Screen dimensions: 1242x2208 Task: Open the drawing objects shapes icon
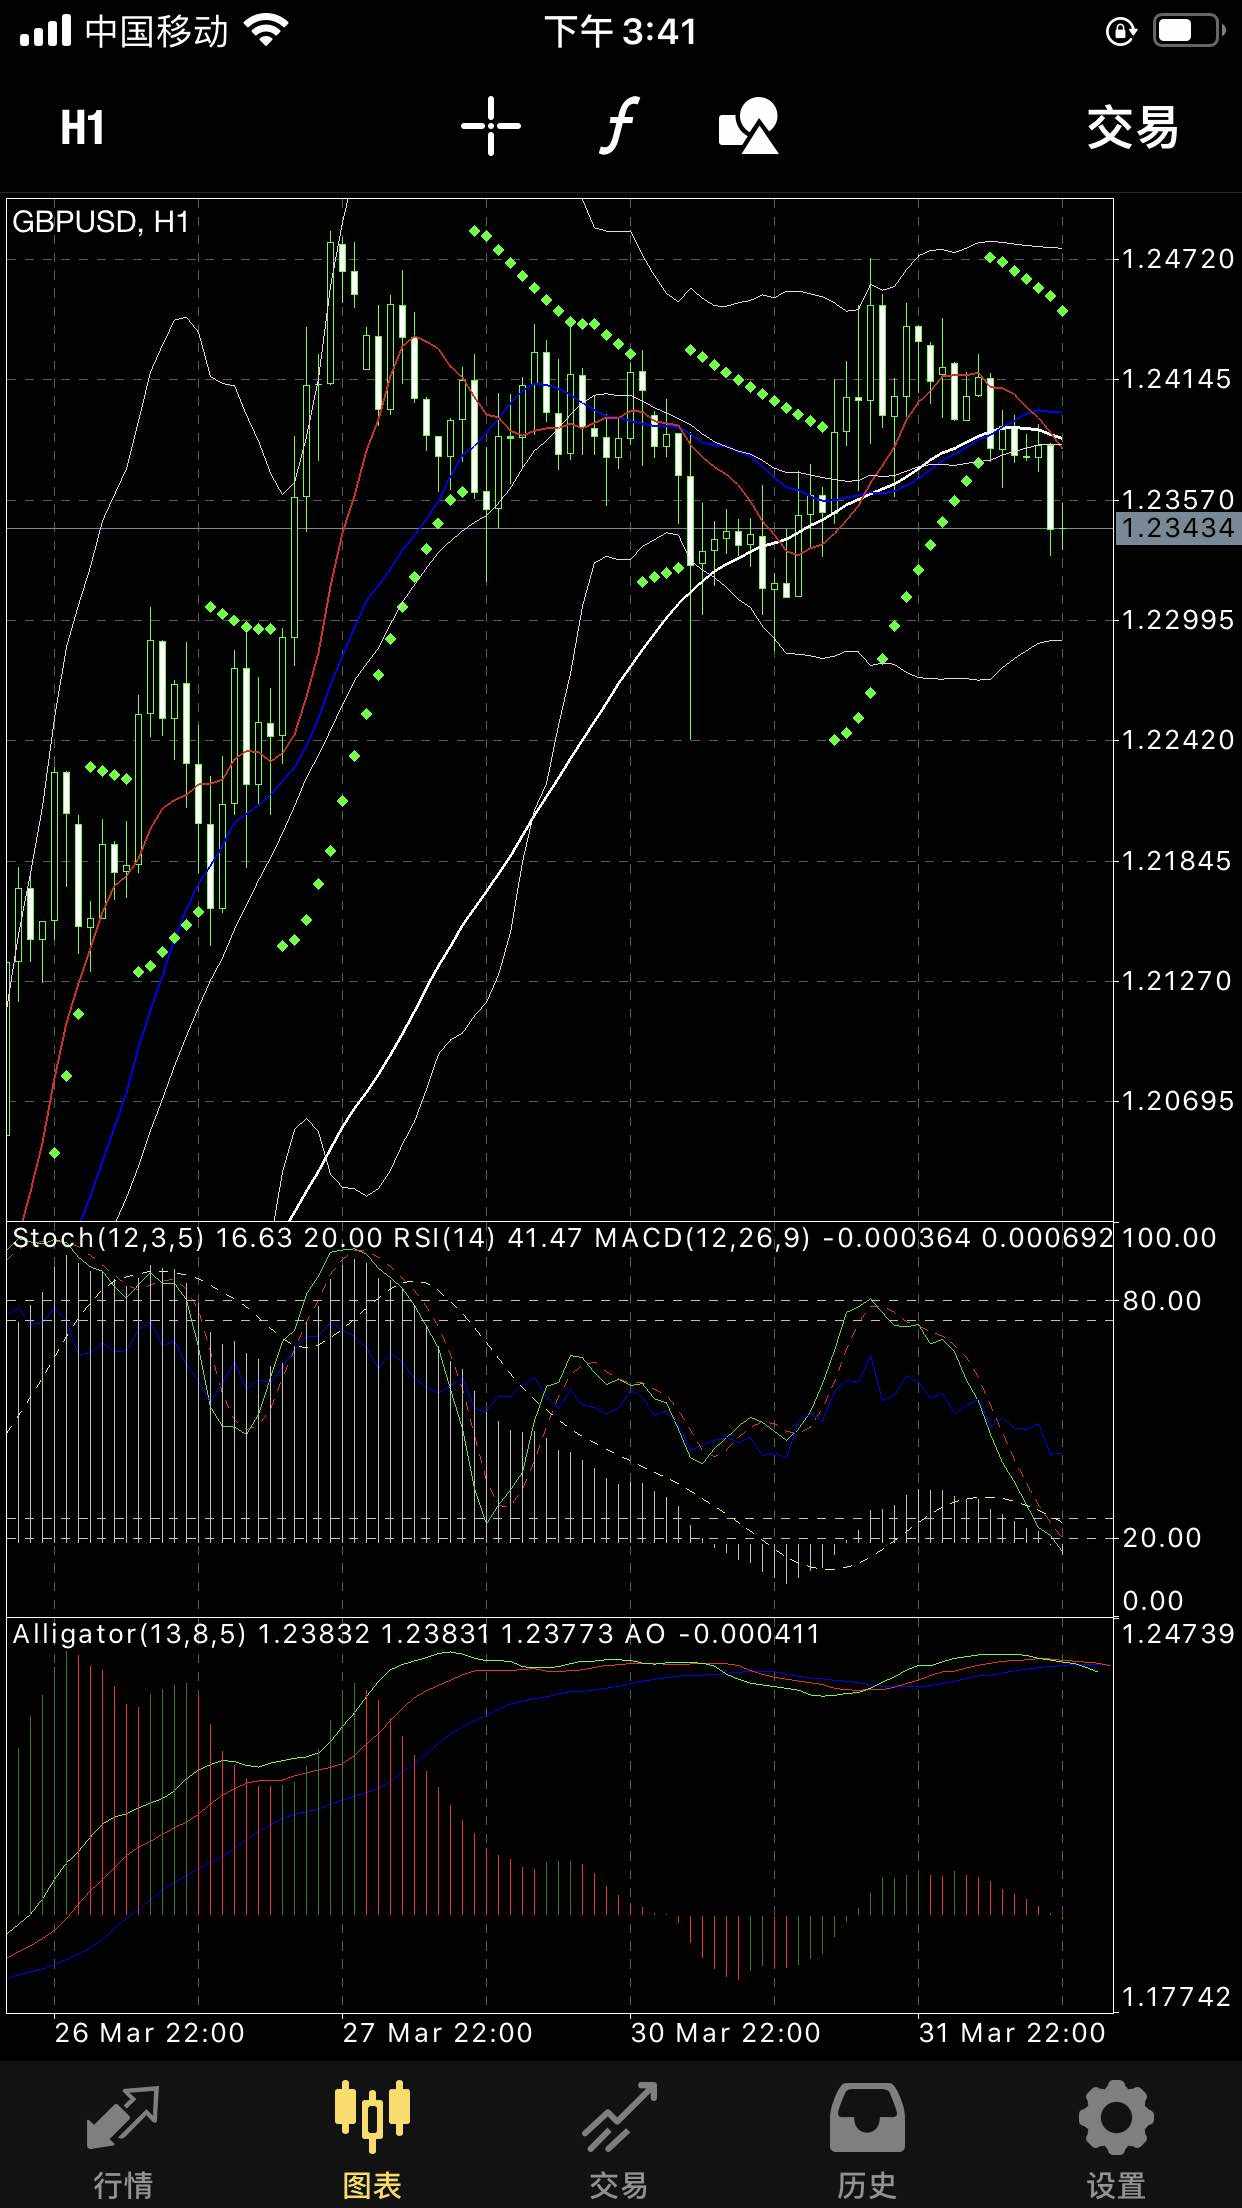749,126
